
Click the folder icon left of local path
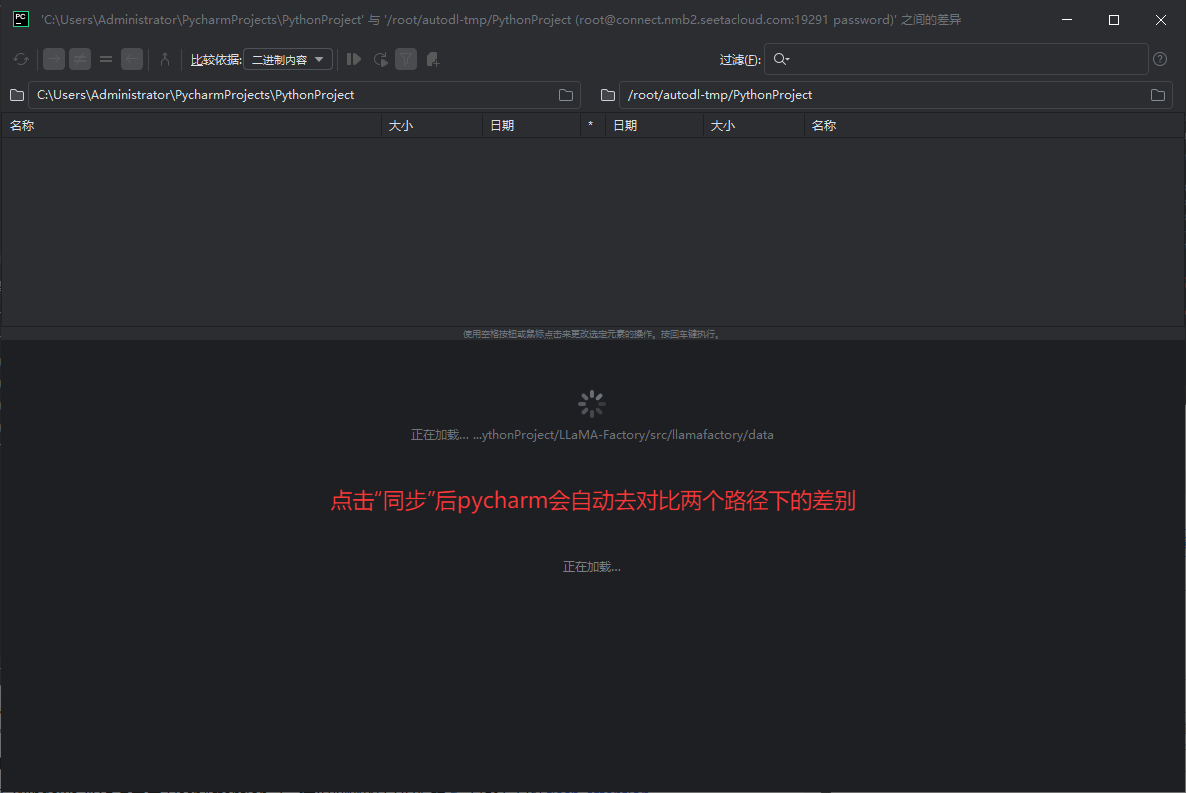click(x=17, y=95)
